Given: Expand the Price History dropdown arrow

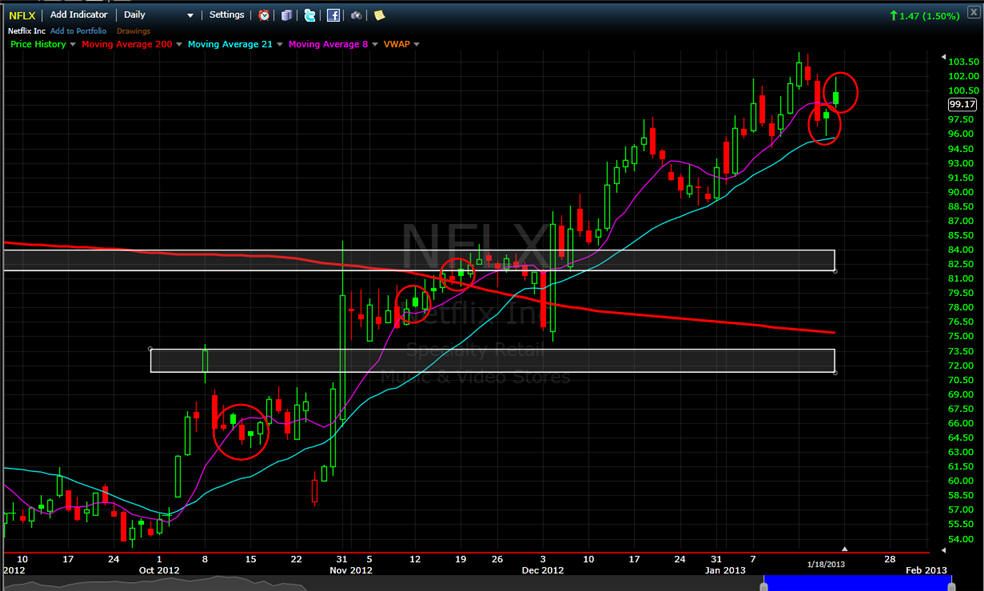Looking at the screenshot, I should coord(73,45).
